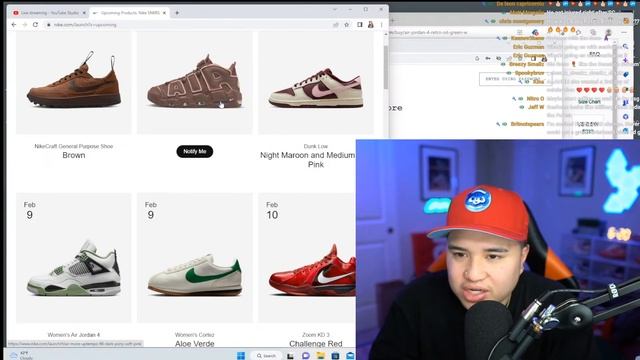Click Size Chart in background window
The image size is (640, 360).
tap(589, 102)
